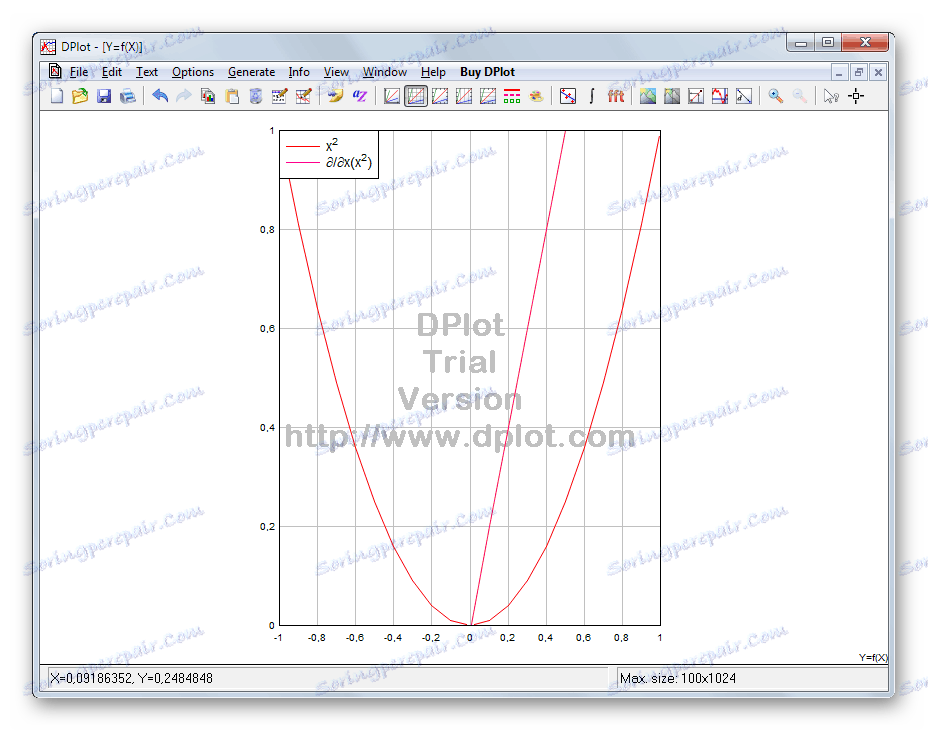
Task: Click the yellow note with arrow icon
Action: coord(335,96)
